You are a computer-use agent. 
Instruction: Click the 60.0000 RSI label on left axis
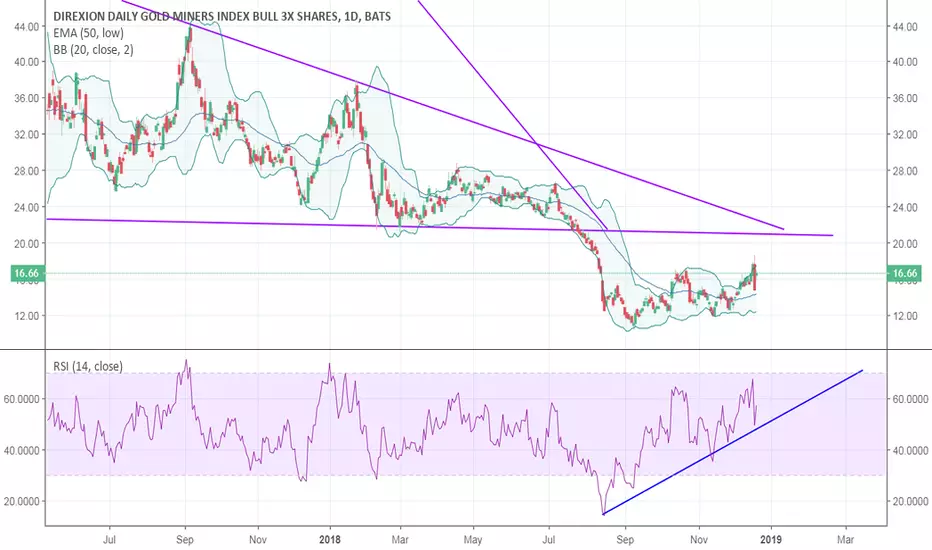click(x=22, y=400)
